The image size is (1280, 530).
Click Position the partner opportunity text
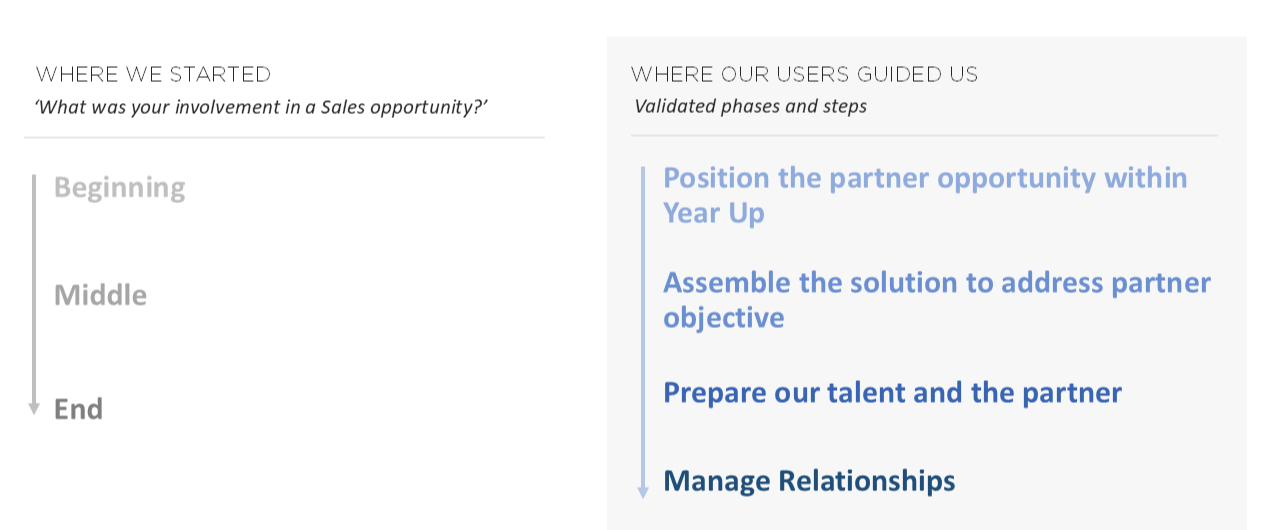coord(925,178)
